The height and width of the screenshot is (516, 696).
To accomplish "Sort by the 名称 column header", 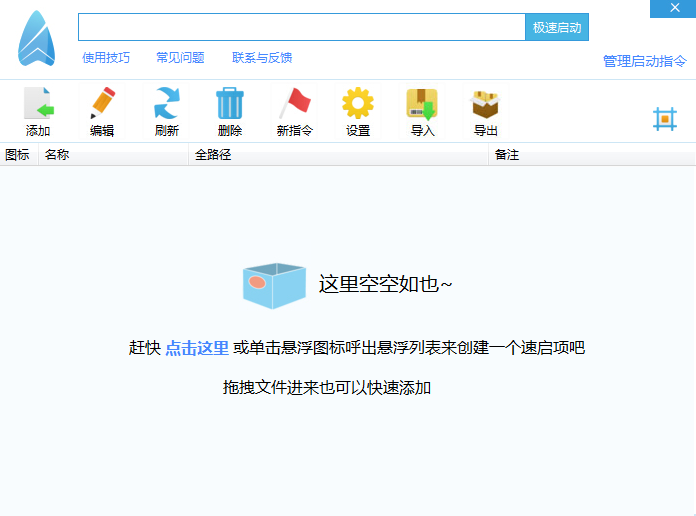I will tap(114, 155).
